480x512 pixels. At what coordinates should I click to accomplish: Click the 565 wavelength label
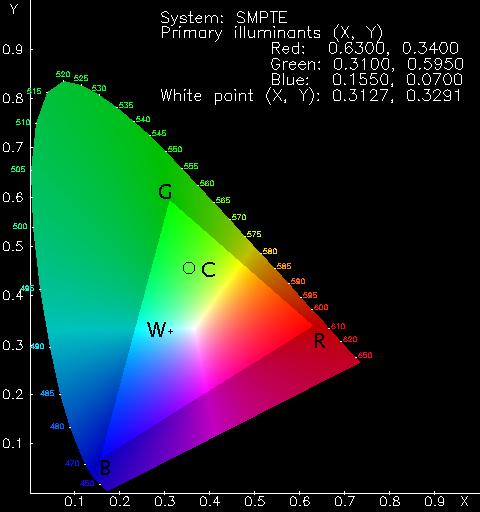pyautogui.click(x=223, y=200)
